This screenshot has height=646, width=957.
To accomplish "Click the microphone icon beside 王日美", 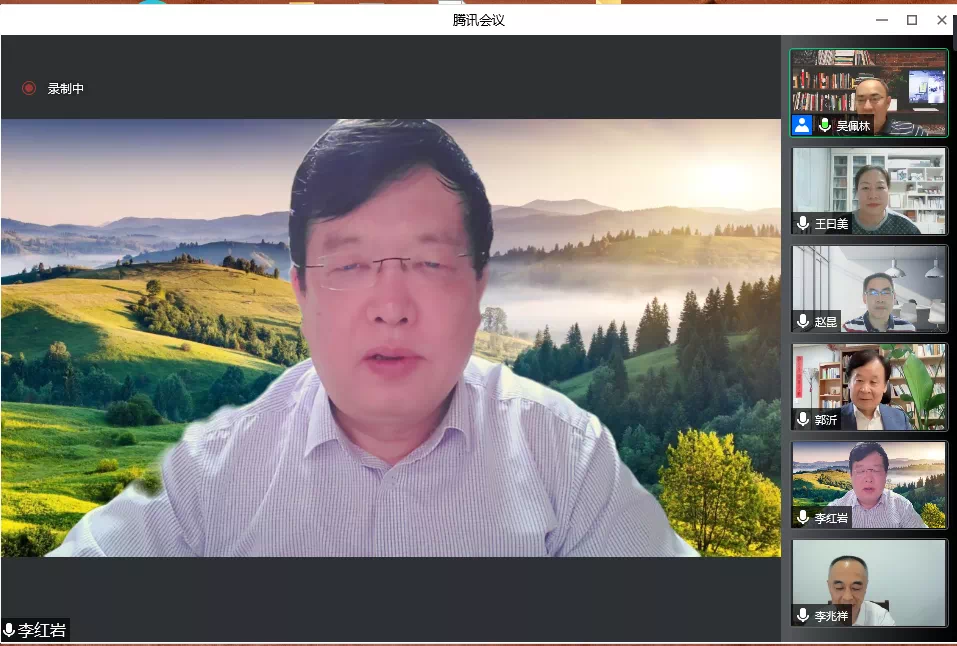I will pyautogui.click(x=803, y=223).
